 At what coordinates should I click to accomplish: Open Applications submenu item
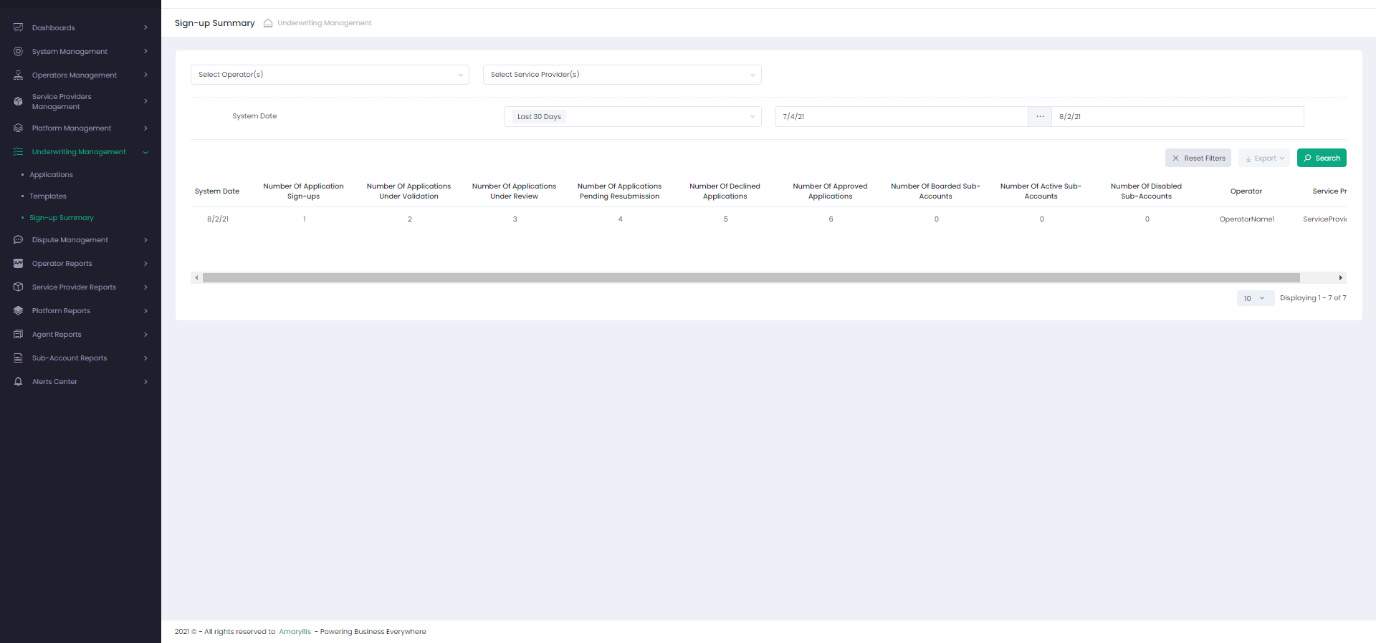51,175
